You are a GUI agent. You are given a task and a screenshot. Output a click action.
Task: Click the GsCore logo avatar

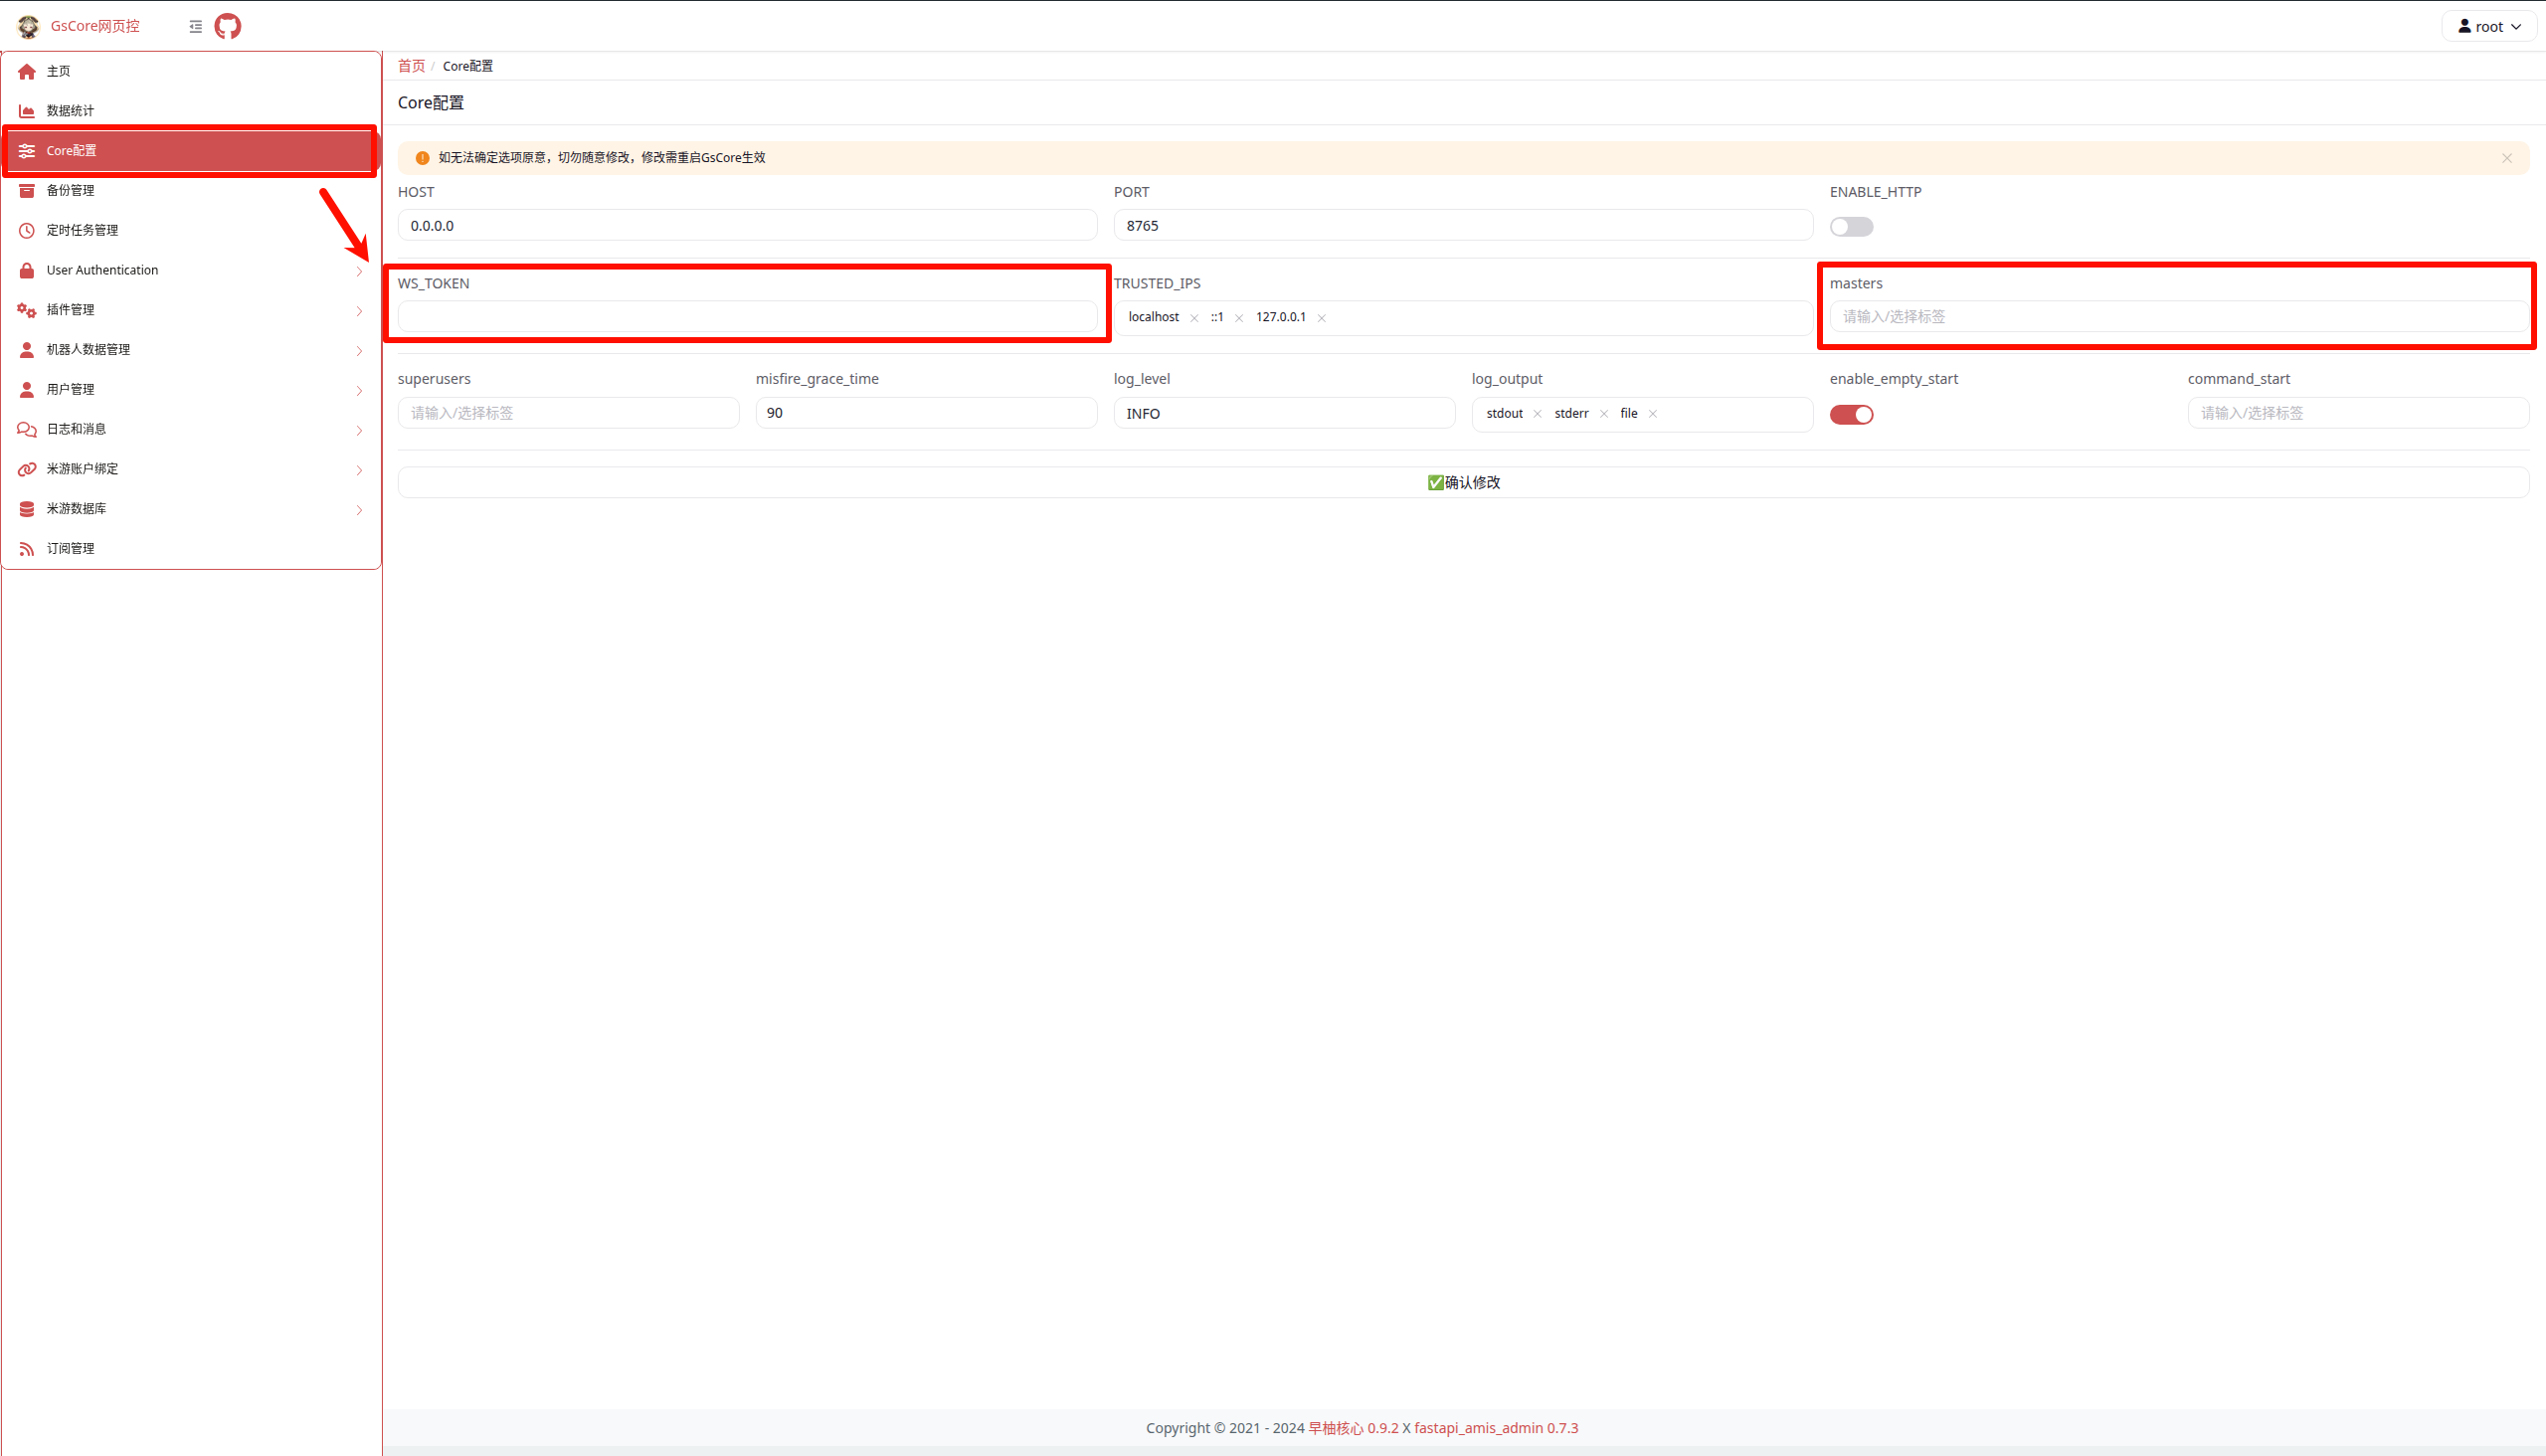pos(28,26)
